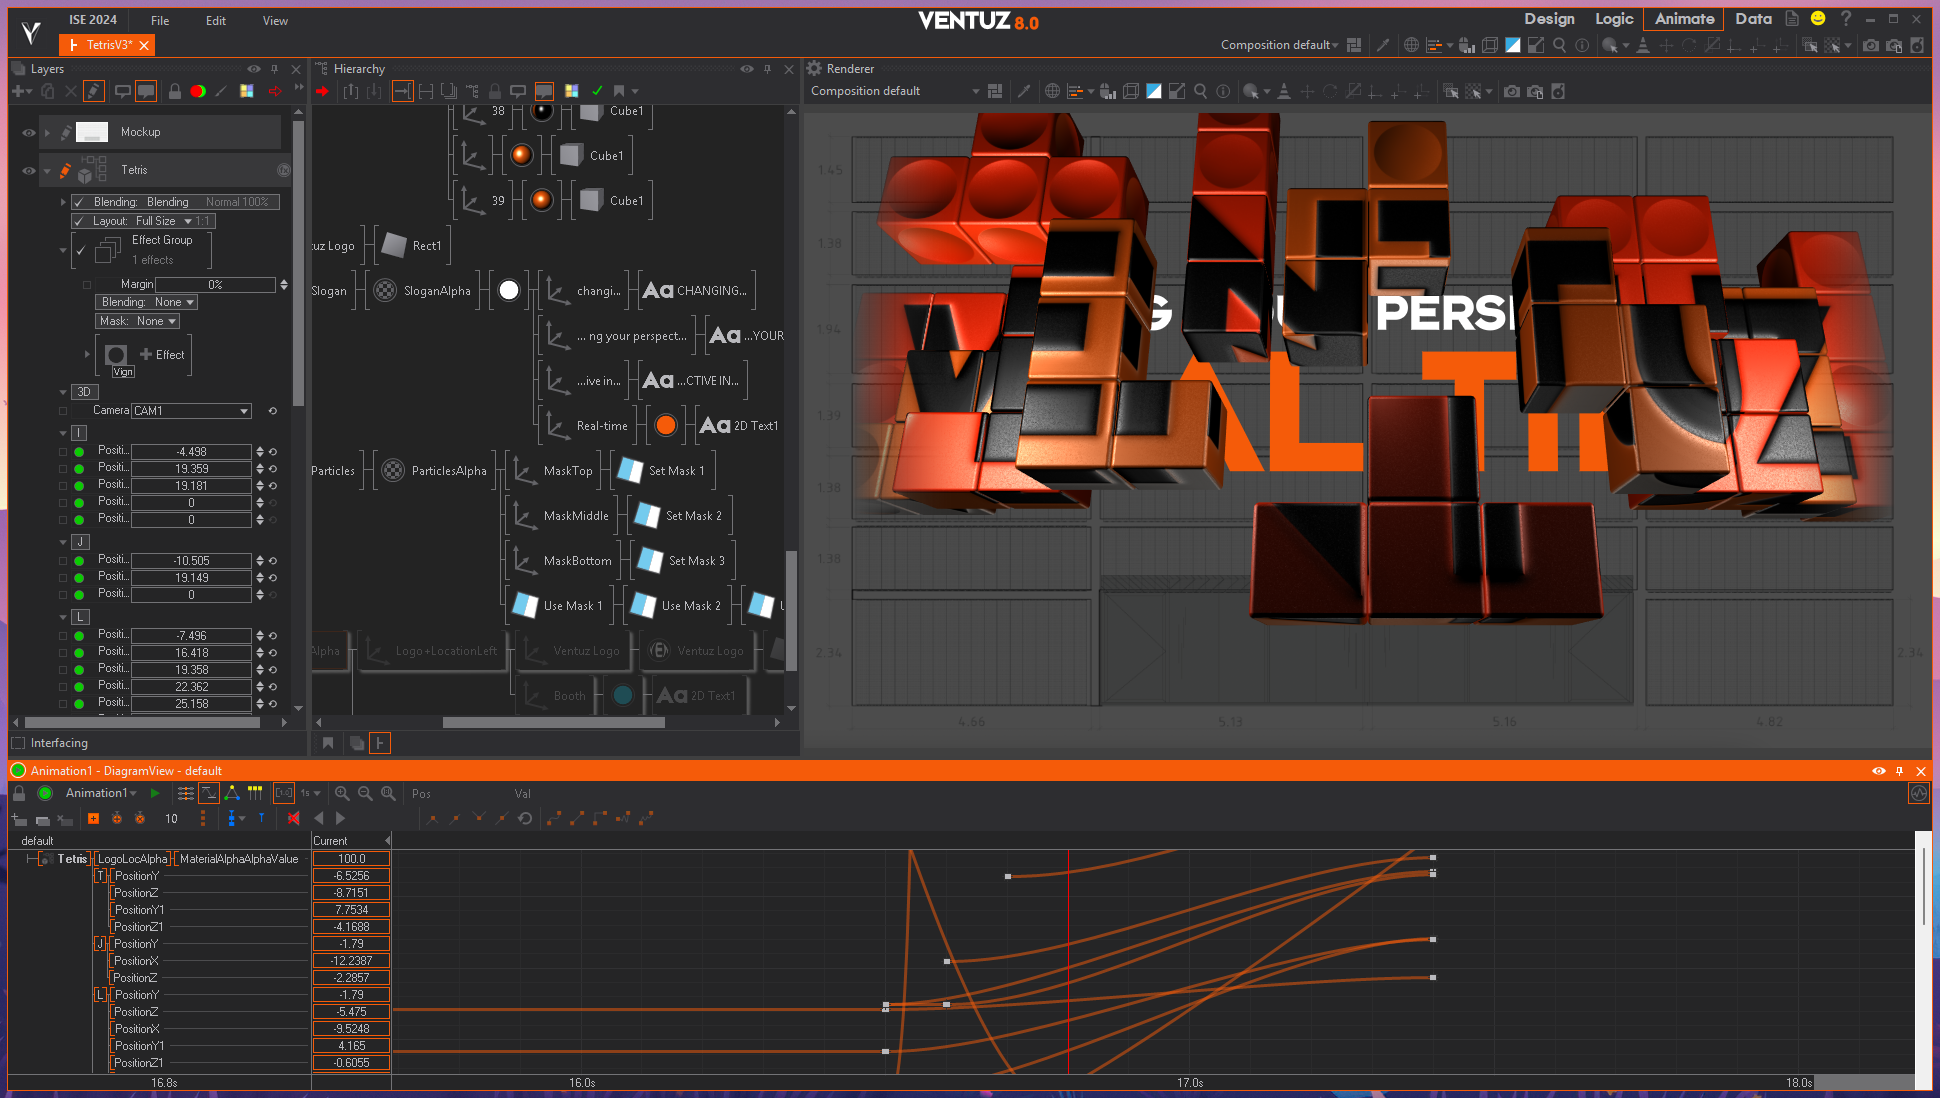Zoom in on the animation diagram
The height and width of the screenshot is (1098, 1940).
click(342, 793)
